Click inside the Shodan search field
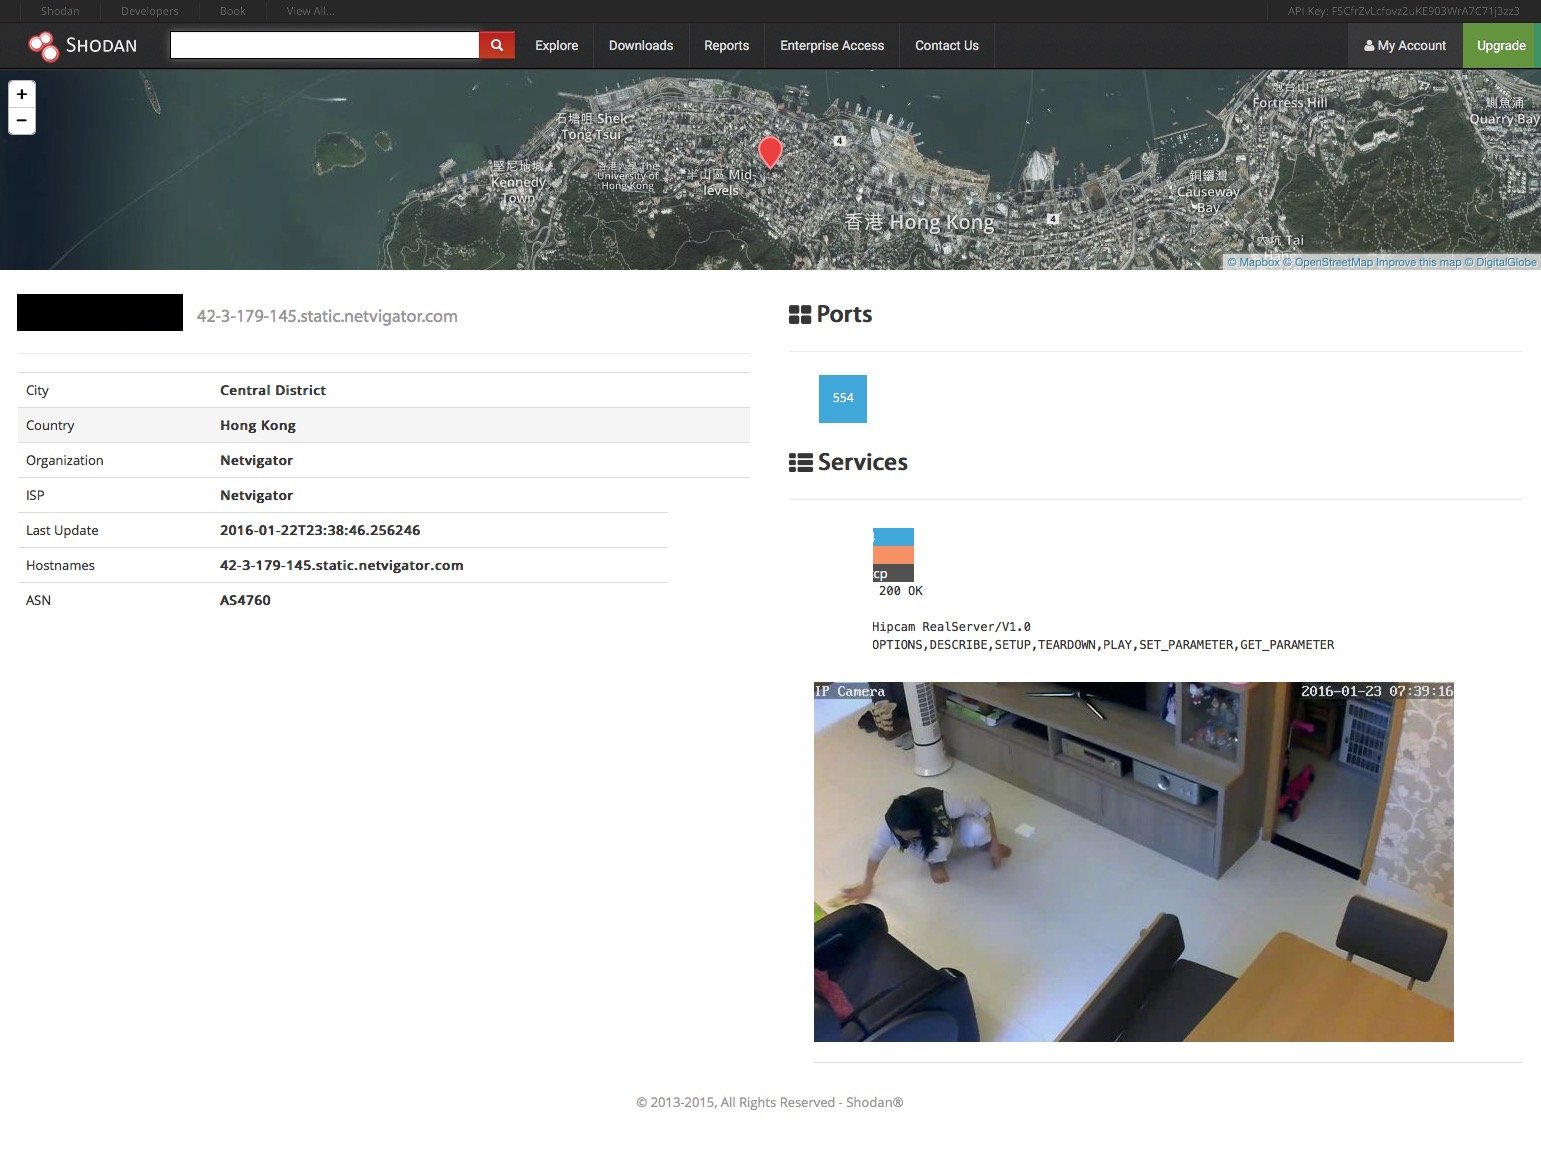Image resolution: width=1541 pixels, height=1158 pixels. coord(324,45)
